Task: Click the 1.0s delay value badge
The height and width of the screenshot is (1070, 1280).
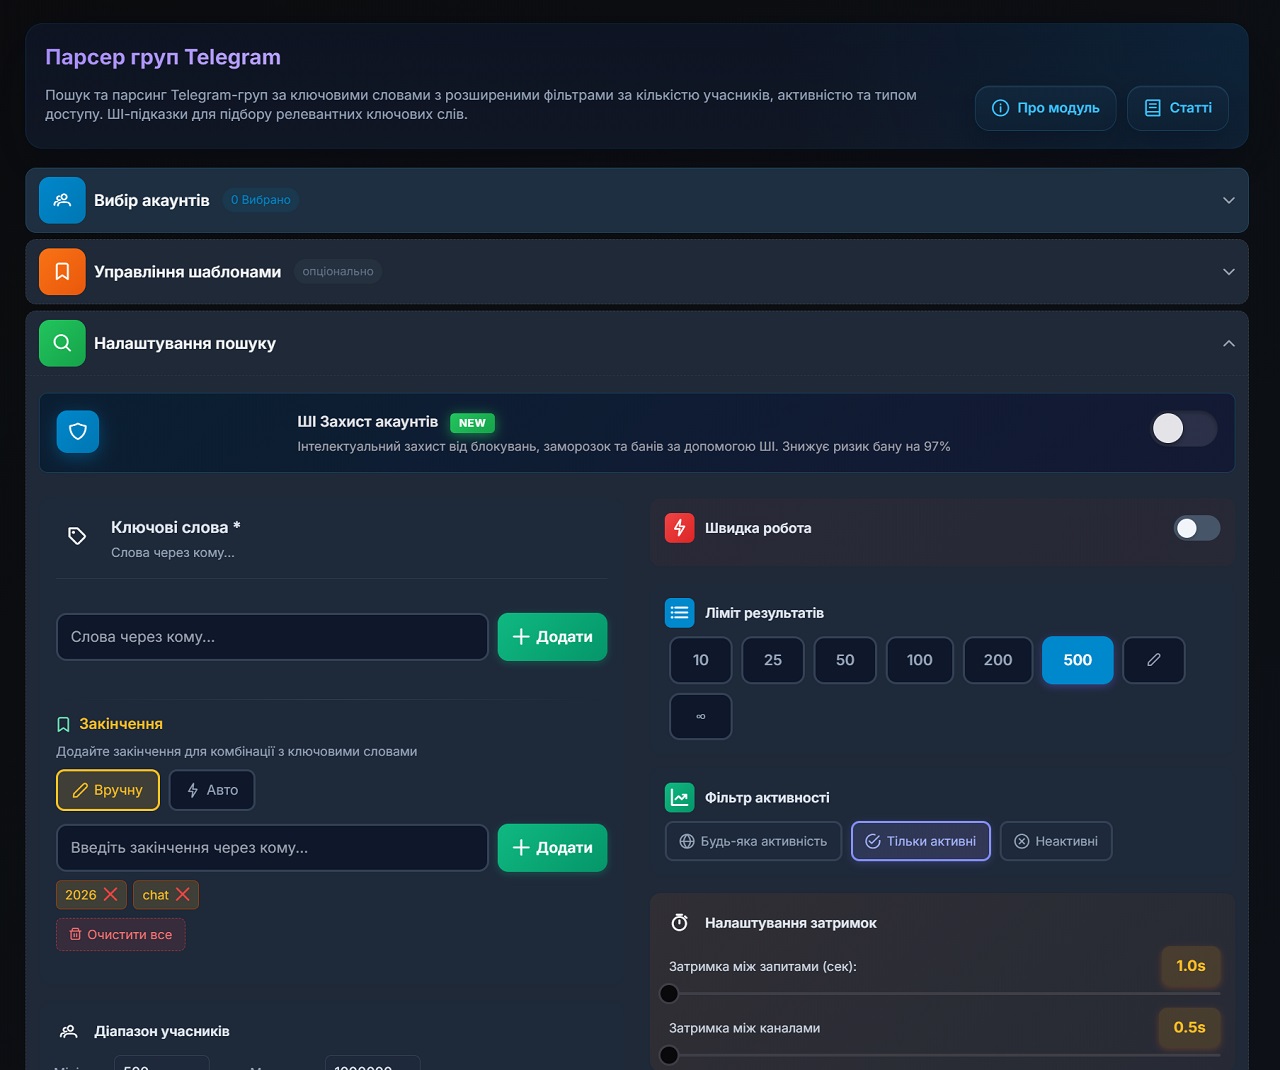Action: [1191, 966]
